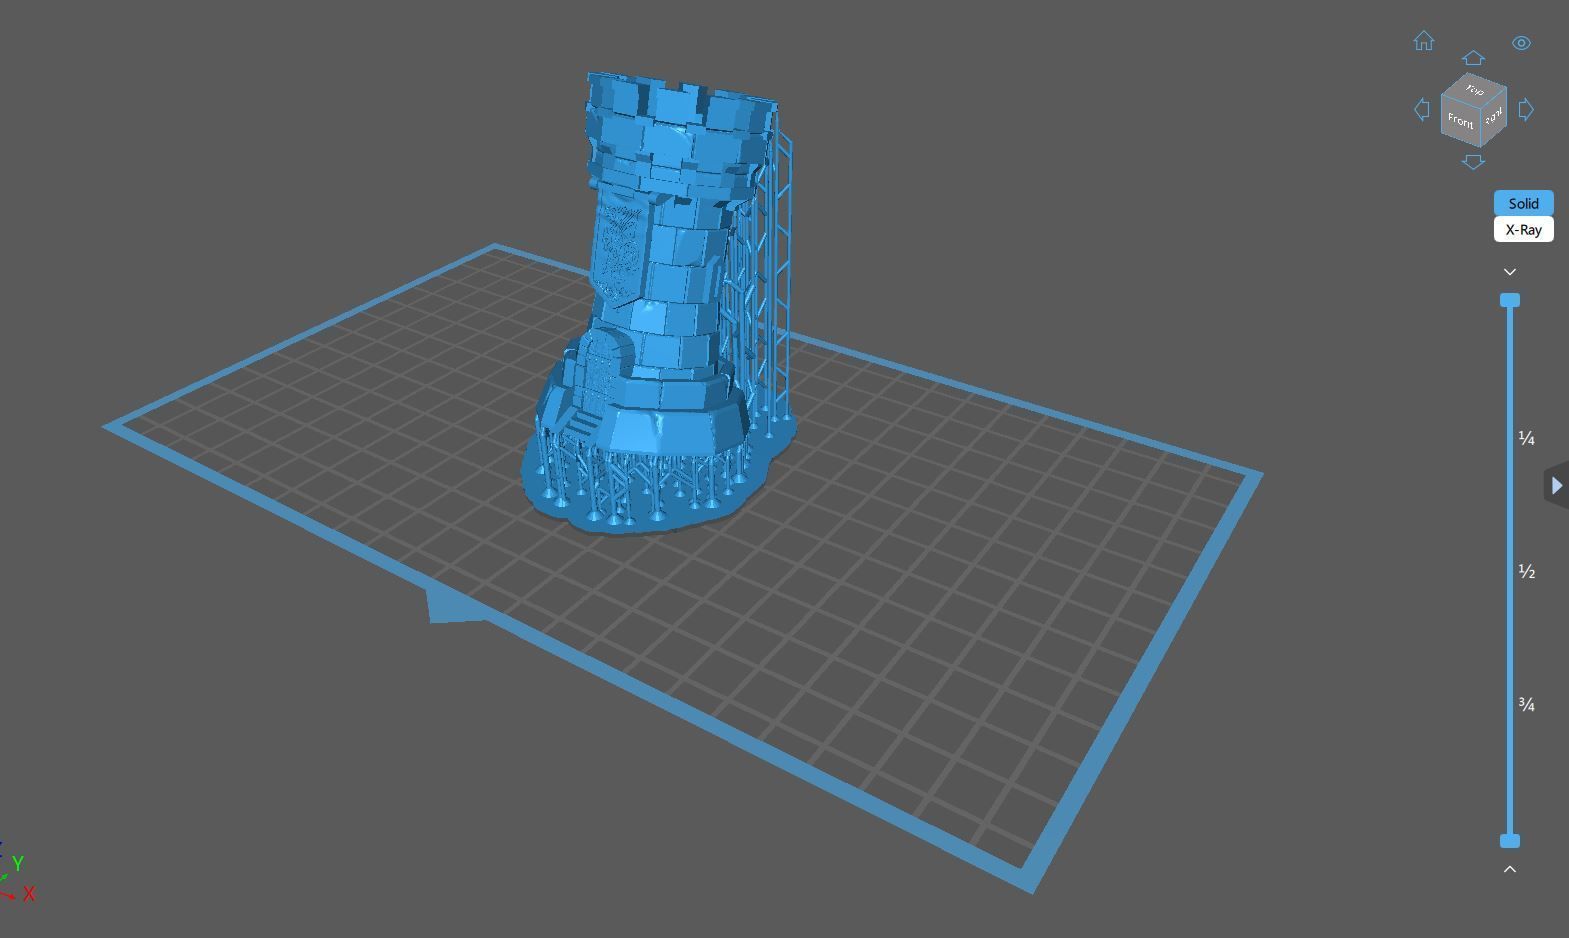Image resolution: width=1569 pixels, height=938 pixels.
Task: Grab the top handle of layer slider
Action: (1510, 300)
